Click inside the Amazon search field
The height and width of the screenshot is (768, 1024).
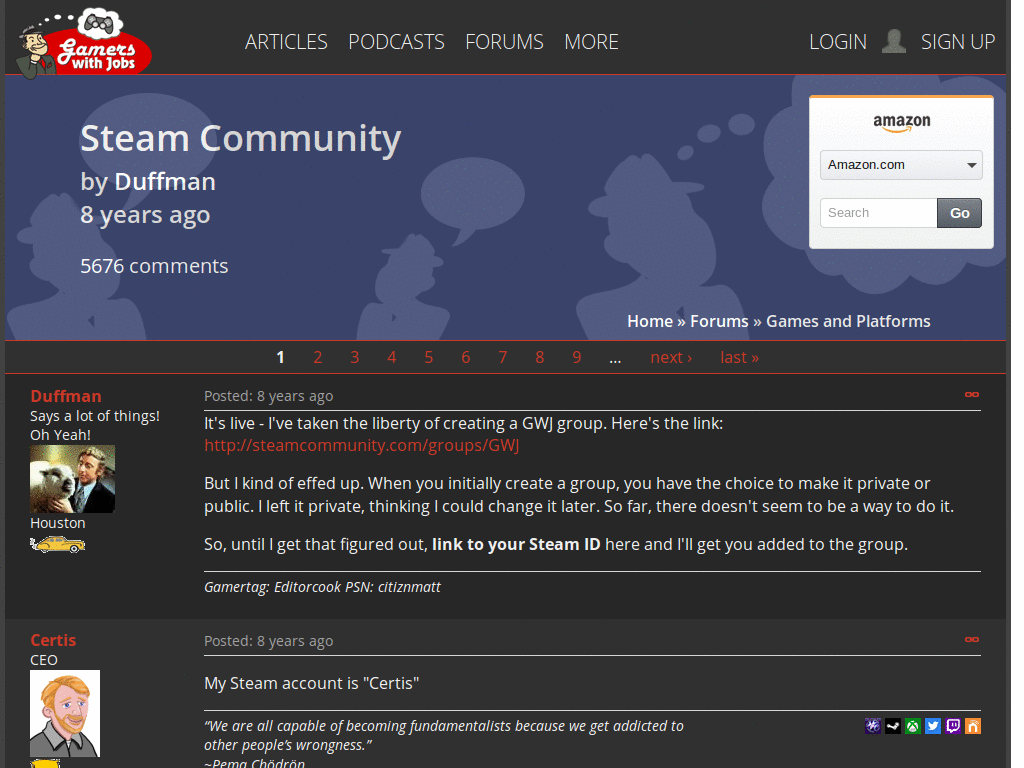tap(878, 213)
